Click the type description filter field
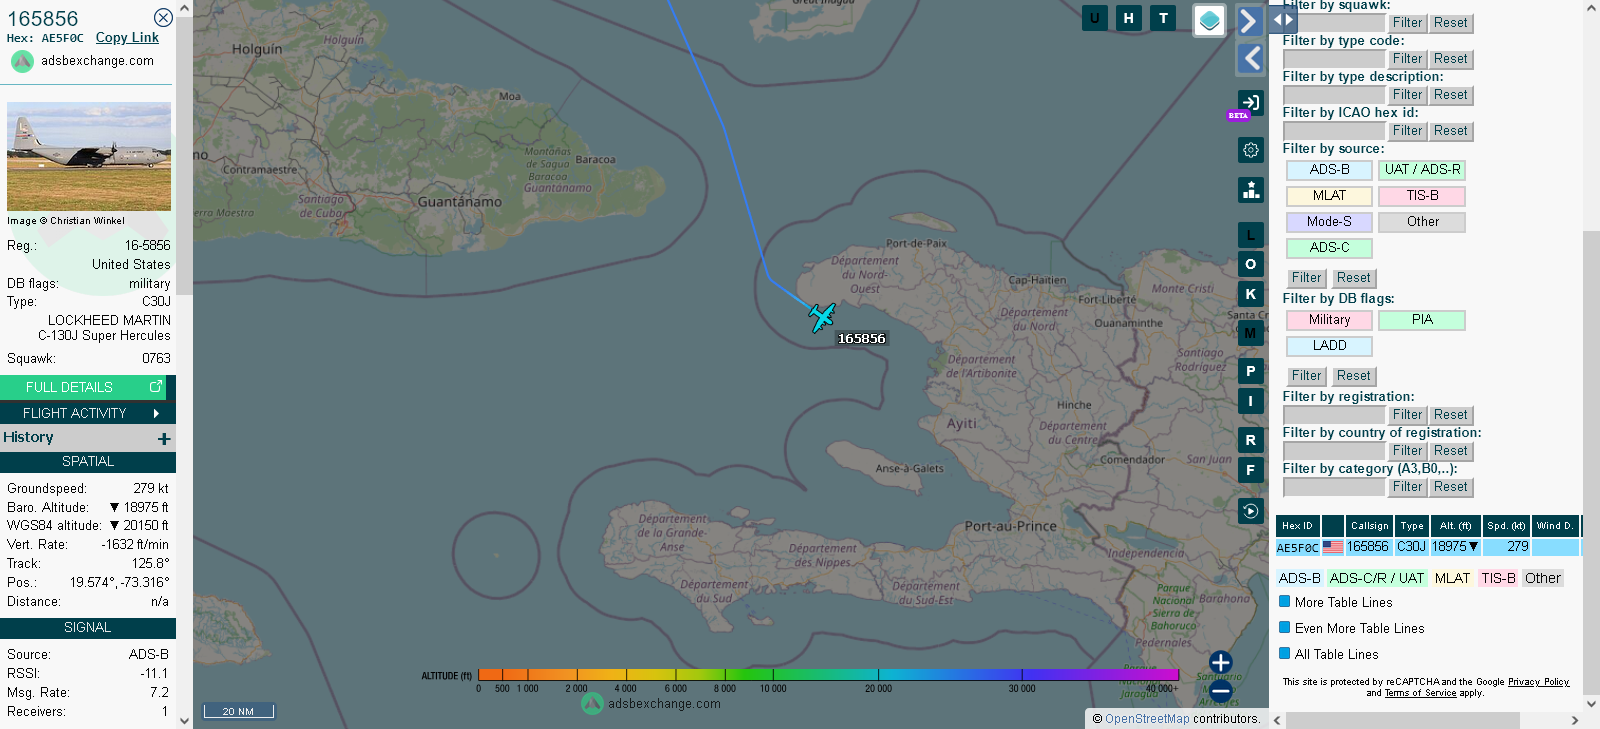1600x729 pixels. pos(1334,95)
